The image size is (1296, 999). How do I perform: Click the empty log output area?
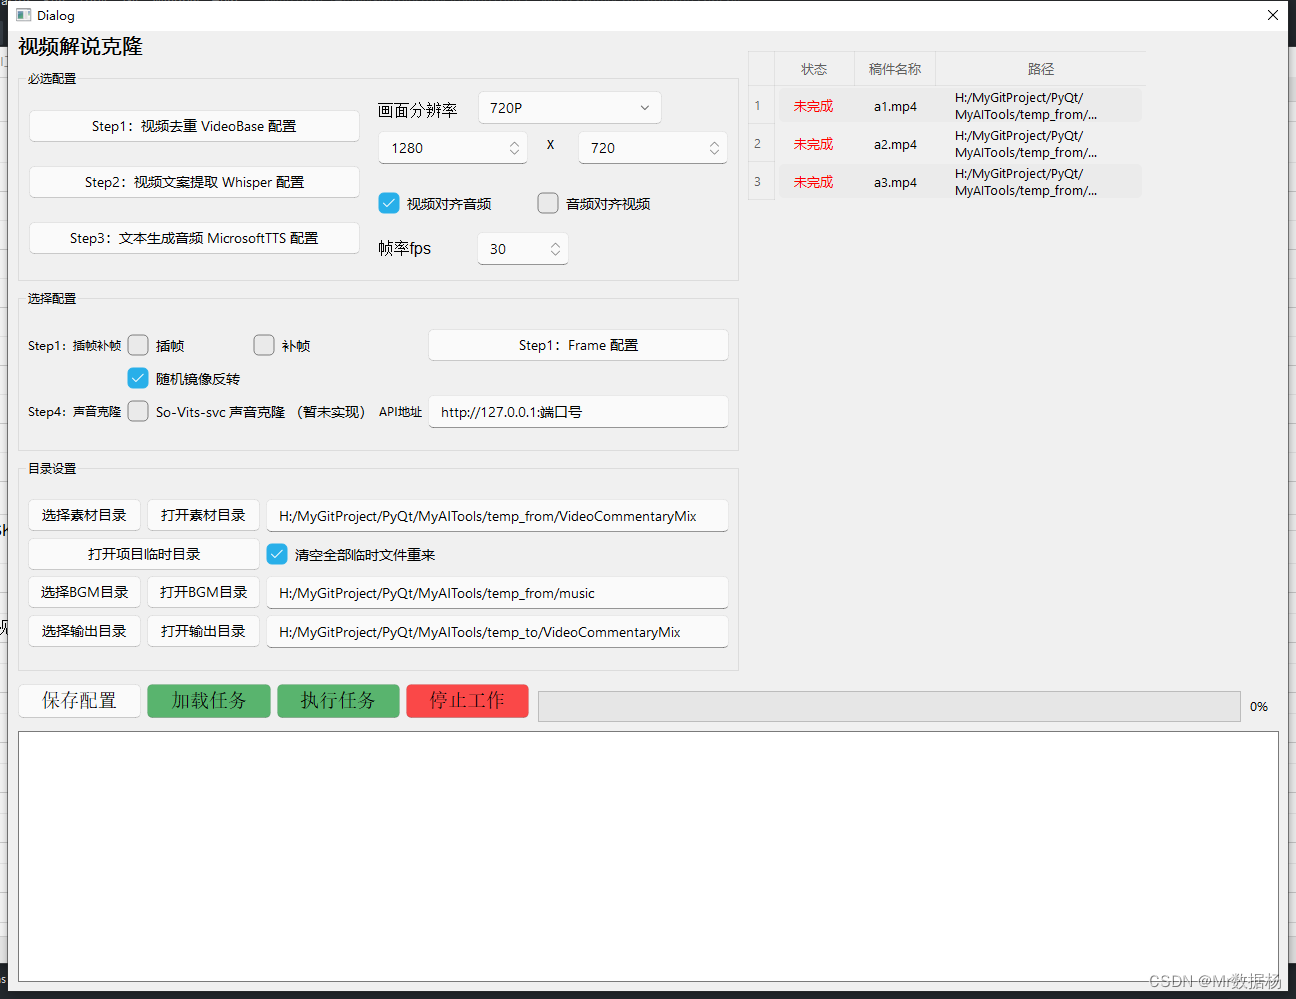[x=648, y=856]
